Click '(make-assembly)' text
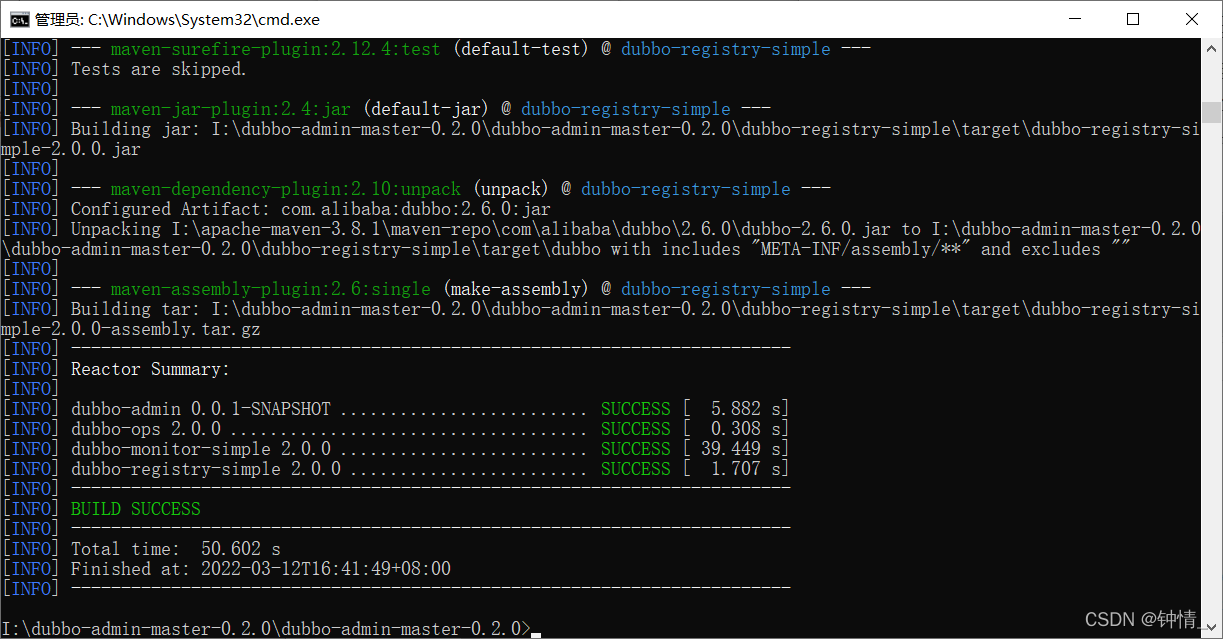Image resolution: width=1223 pixels, height=639 pixels. coord(515,289)
